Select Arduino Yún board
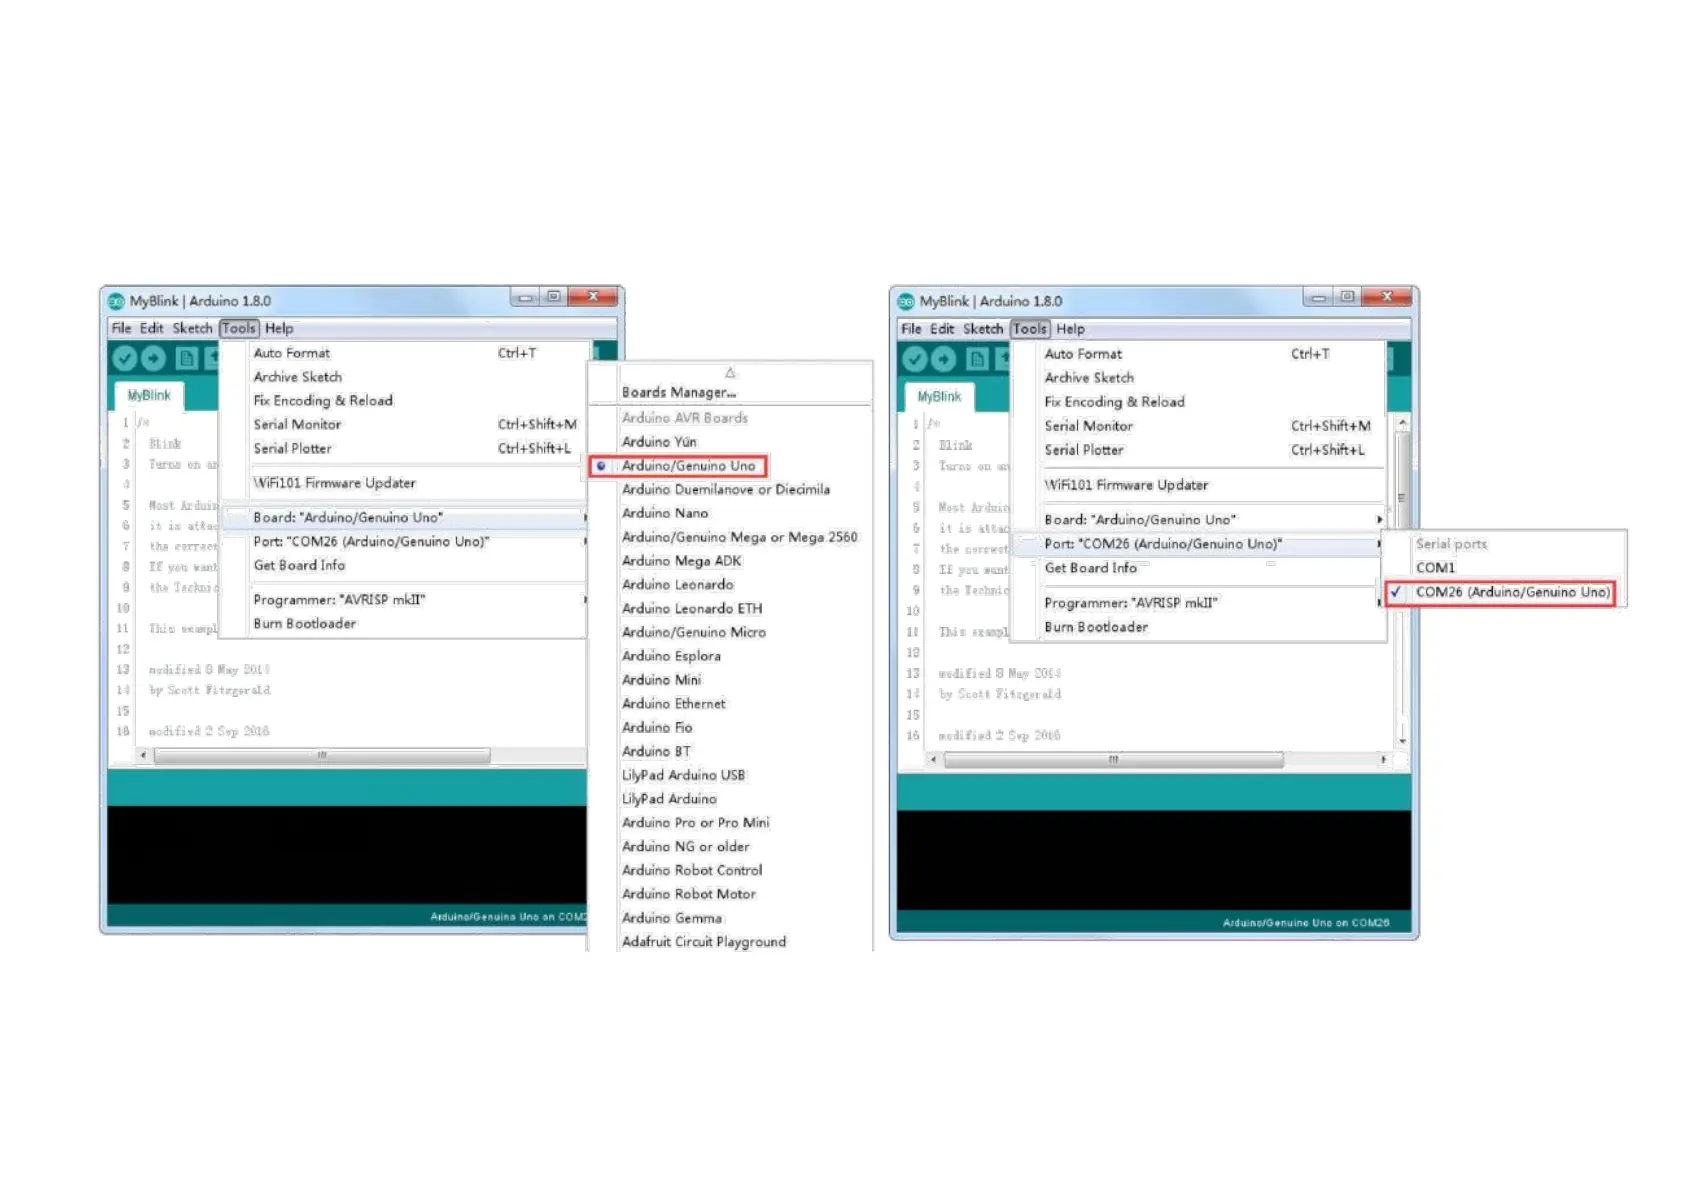The image size is (1684, 1192). tap(659, 442)
